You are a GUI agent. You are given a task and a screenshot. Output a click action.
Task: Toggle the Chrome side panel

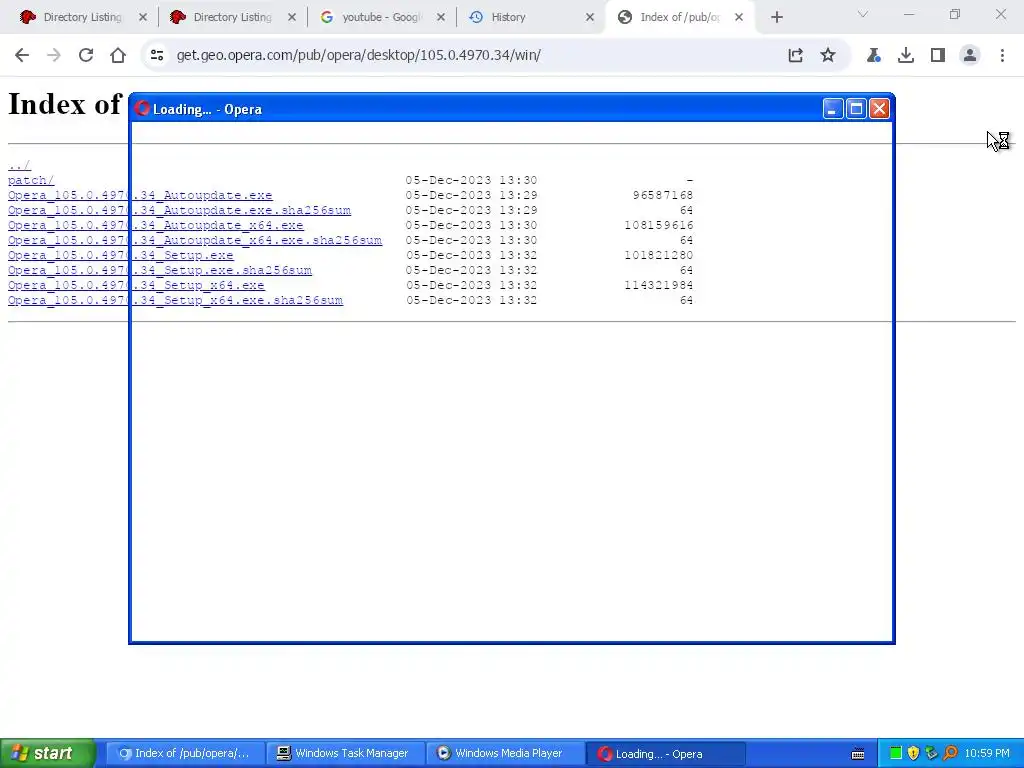coord(938,56)
